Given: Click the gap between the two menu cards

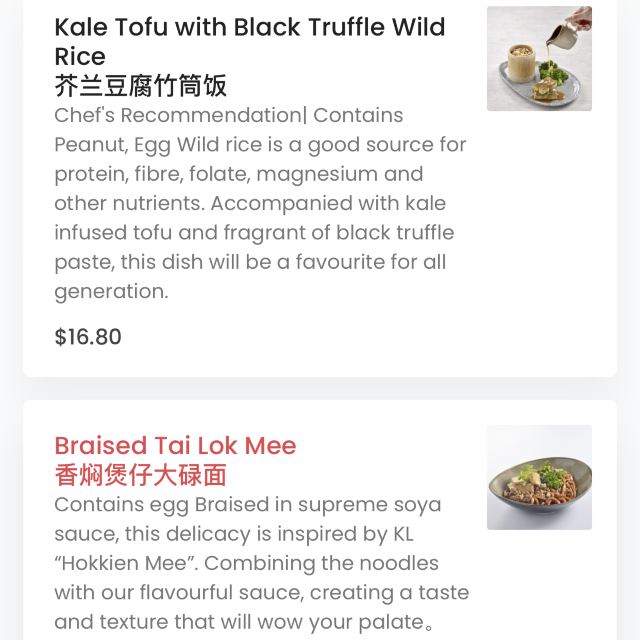Looking at the screenshot, I should point(320,389).
